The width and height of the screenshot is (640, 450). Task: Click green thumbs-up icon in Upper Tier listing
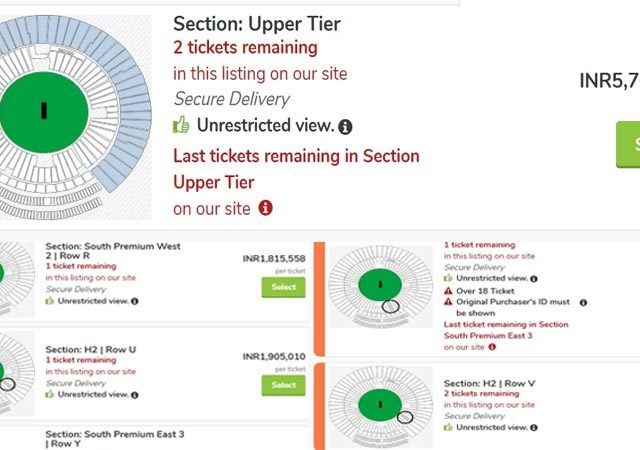coord(181,125)
